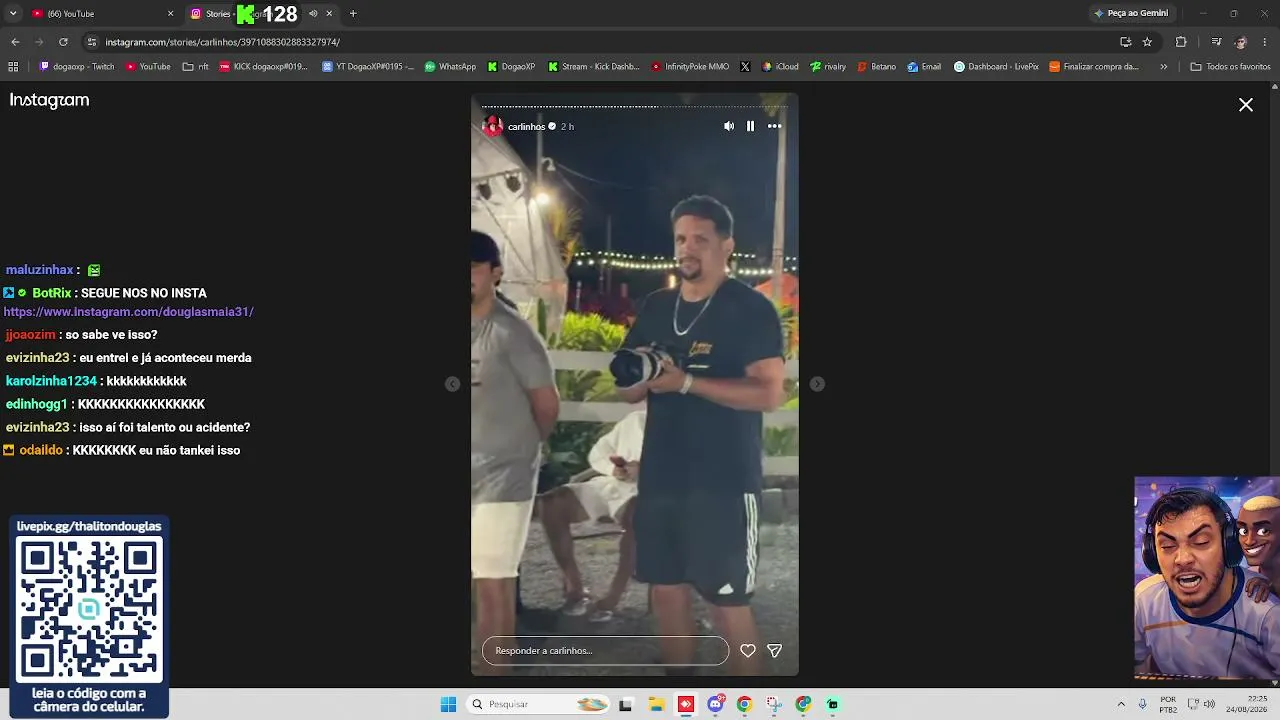1280x720 pixels.
Task: Open the YouTube bookmark
Action: [x=148, y=67]
